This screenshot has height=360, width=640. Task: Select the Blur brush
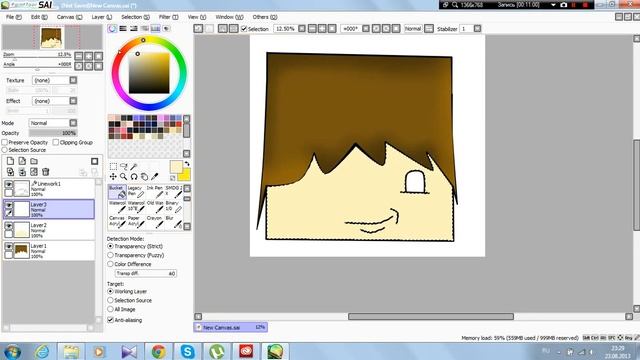click(x=173, y=222)
